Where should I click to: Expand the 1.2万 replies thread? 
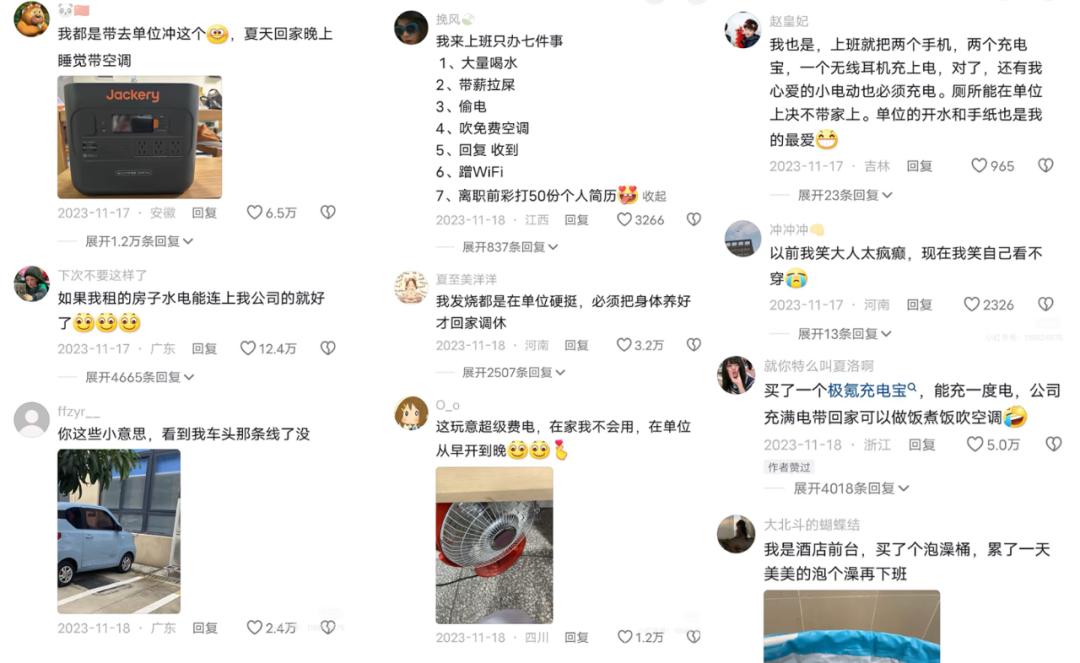[138, 241]
